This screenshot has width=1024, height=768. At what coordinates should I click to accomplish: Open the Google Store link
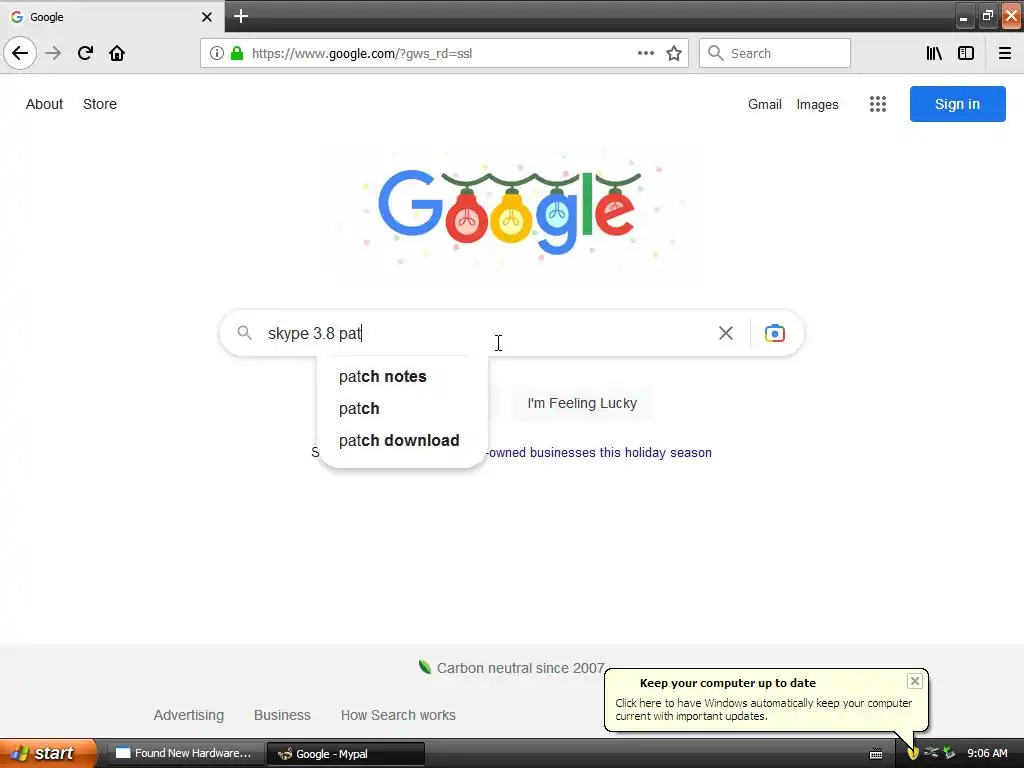(x=100, y=104)
